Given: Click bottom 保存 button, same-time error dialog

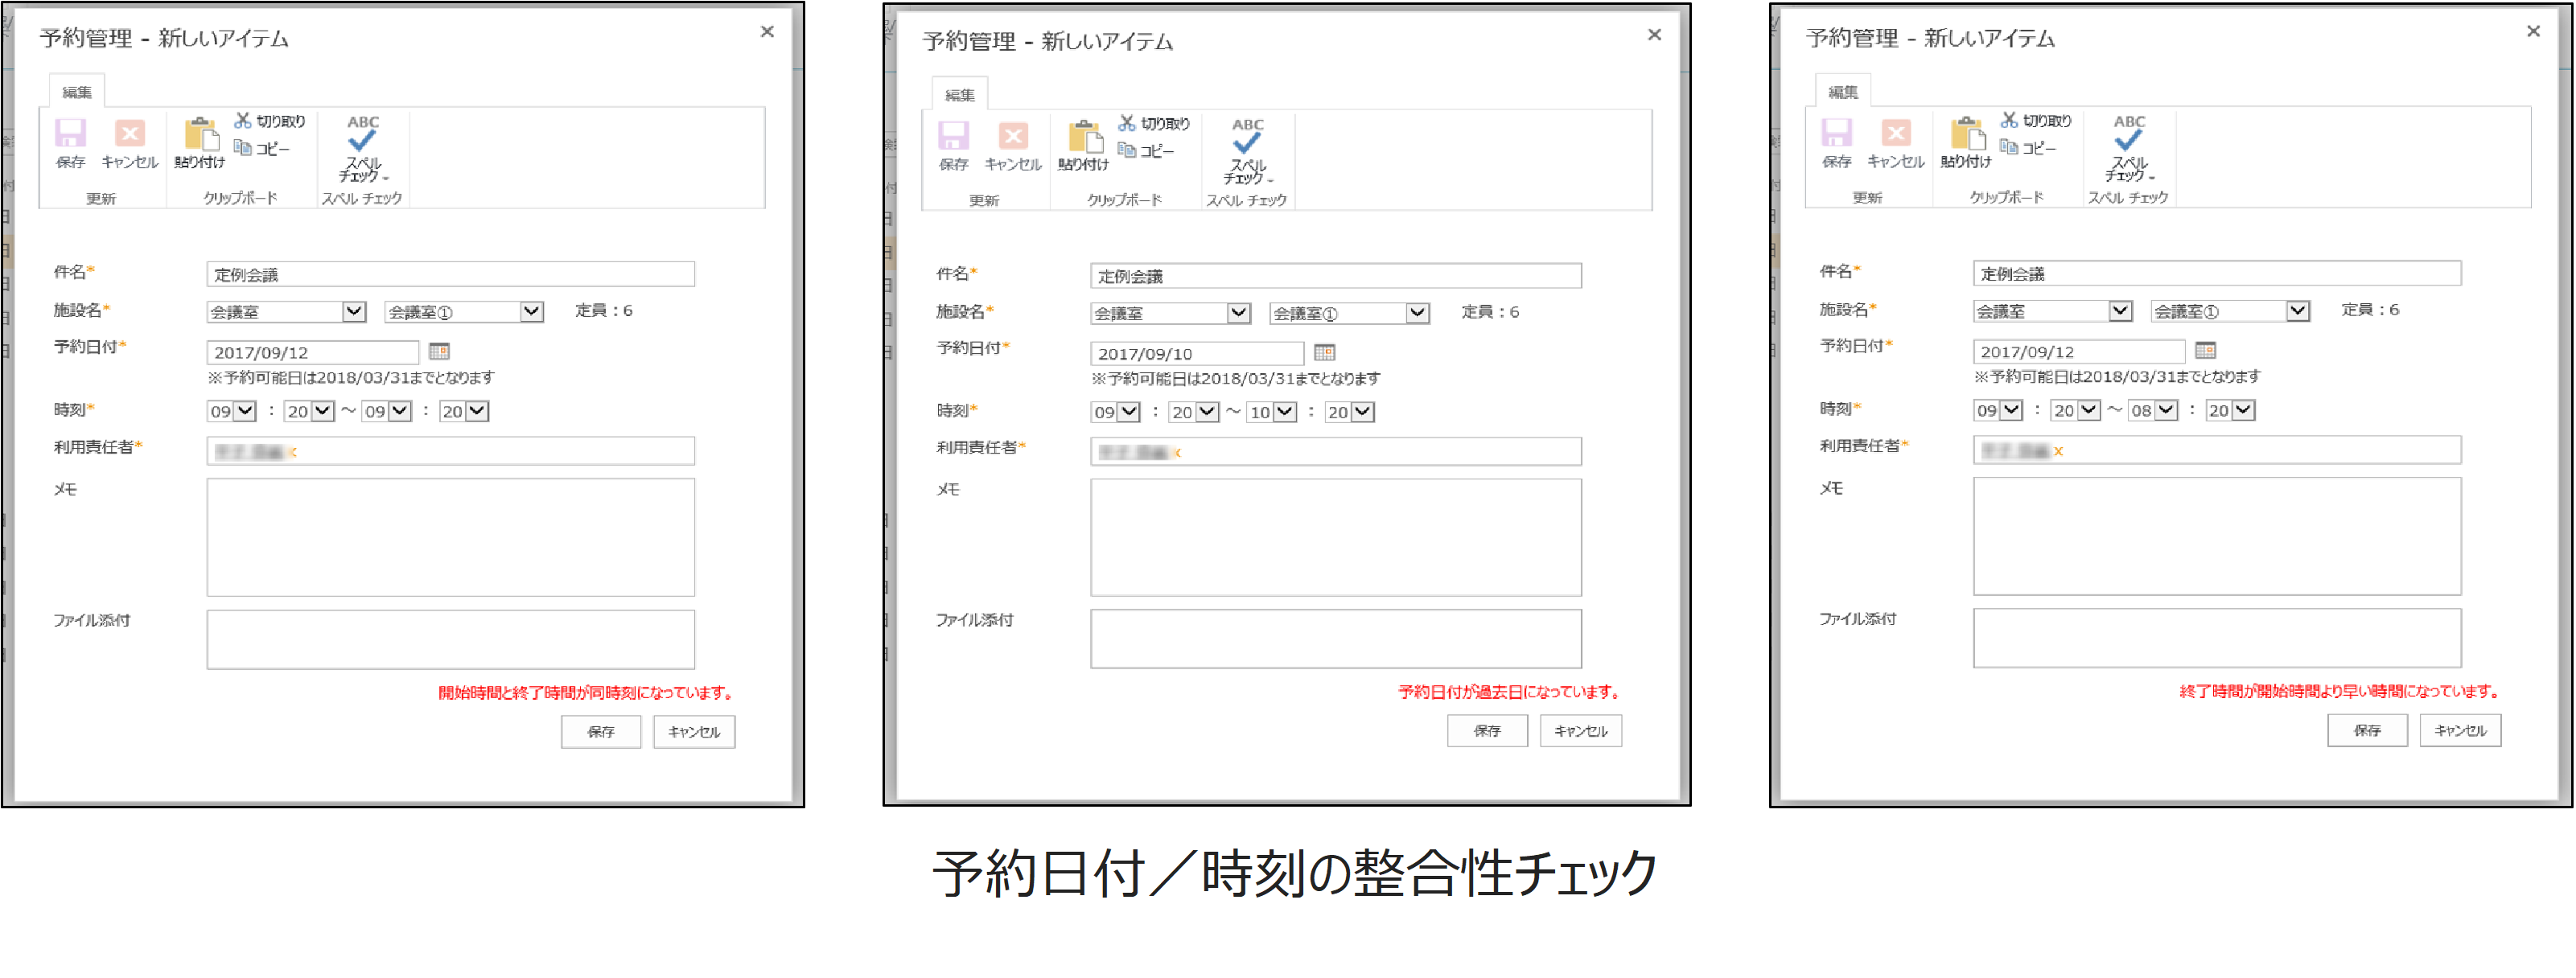Looking at the screenshot, I should pyautogui.click(x=601, y=732).
